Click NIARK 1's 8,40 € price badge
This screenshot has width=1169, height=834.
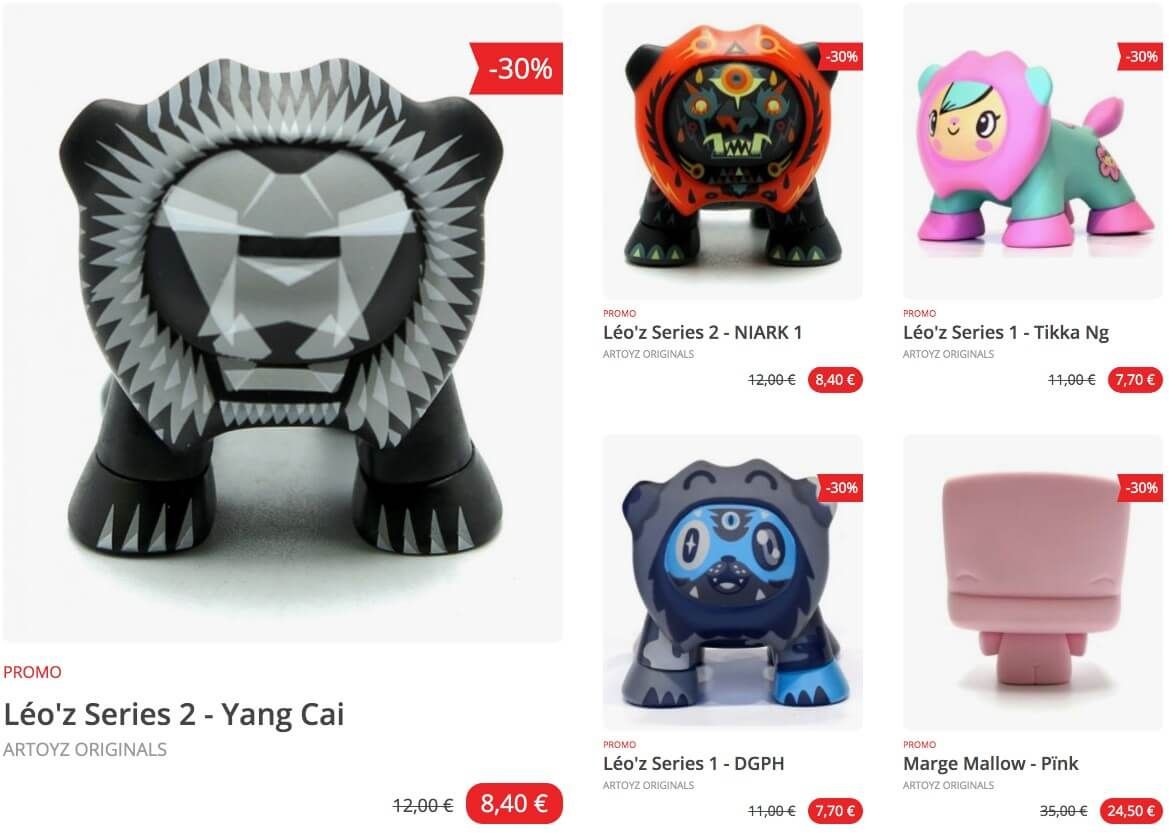[835, 380]
